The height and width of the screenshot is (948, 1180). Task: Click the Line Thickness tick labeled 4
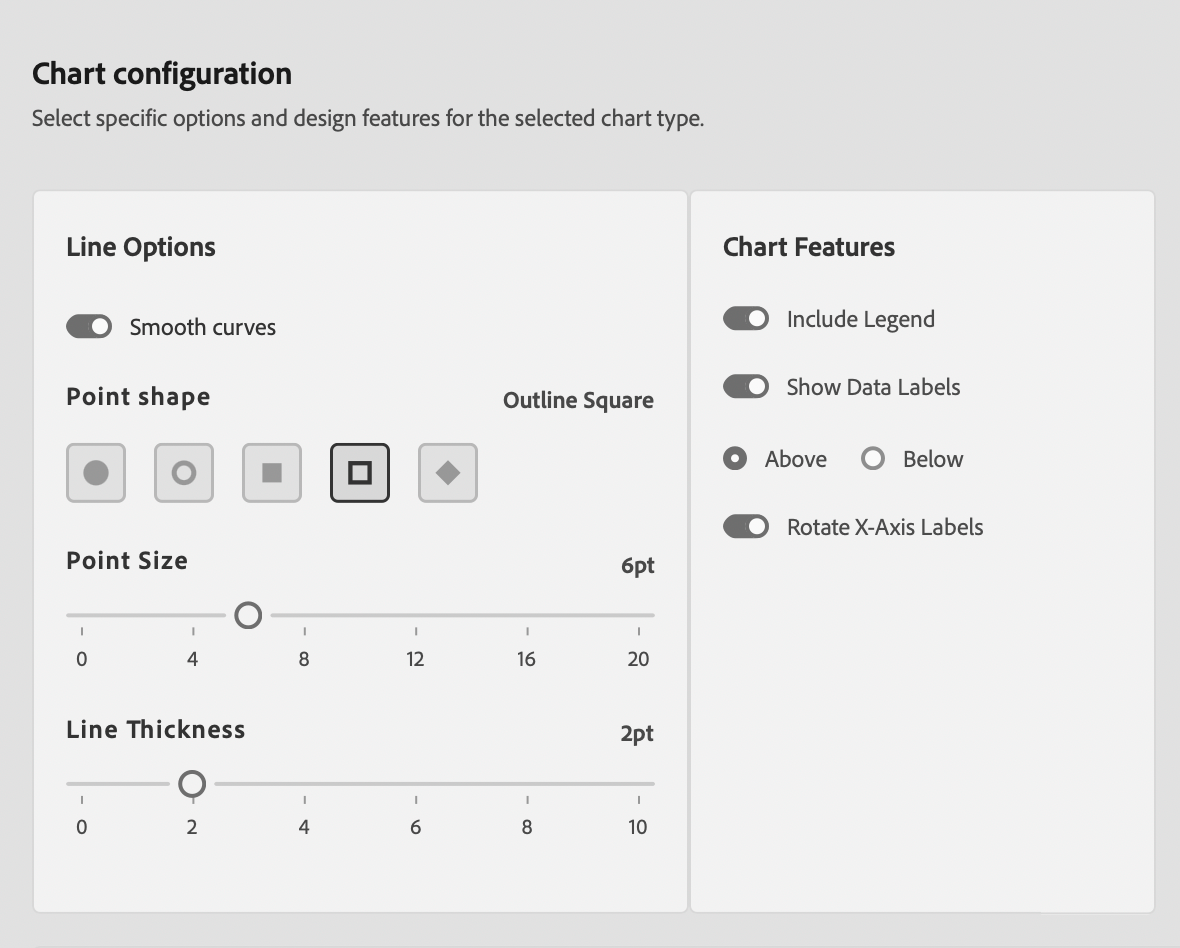[x=304, y=828]
